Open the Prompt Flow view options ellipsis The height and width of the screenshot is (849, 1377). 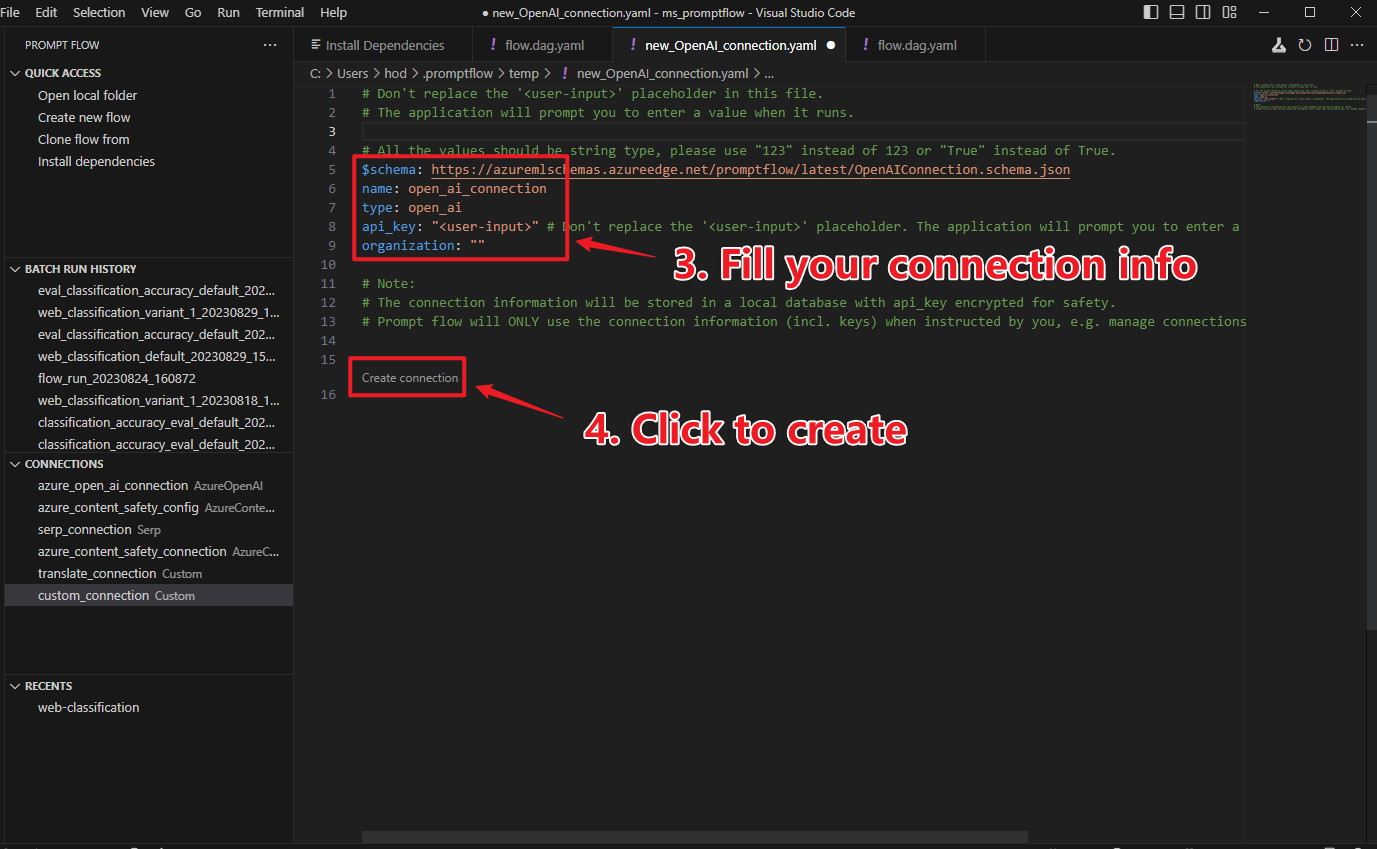270,44
